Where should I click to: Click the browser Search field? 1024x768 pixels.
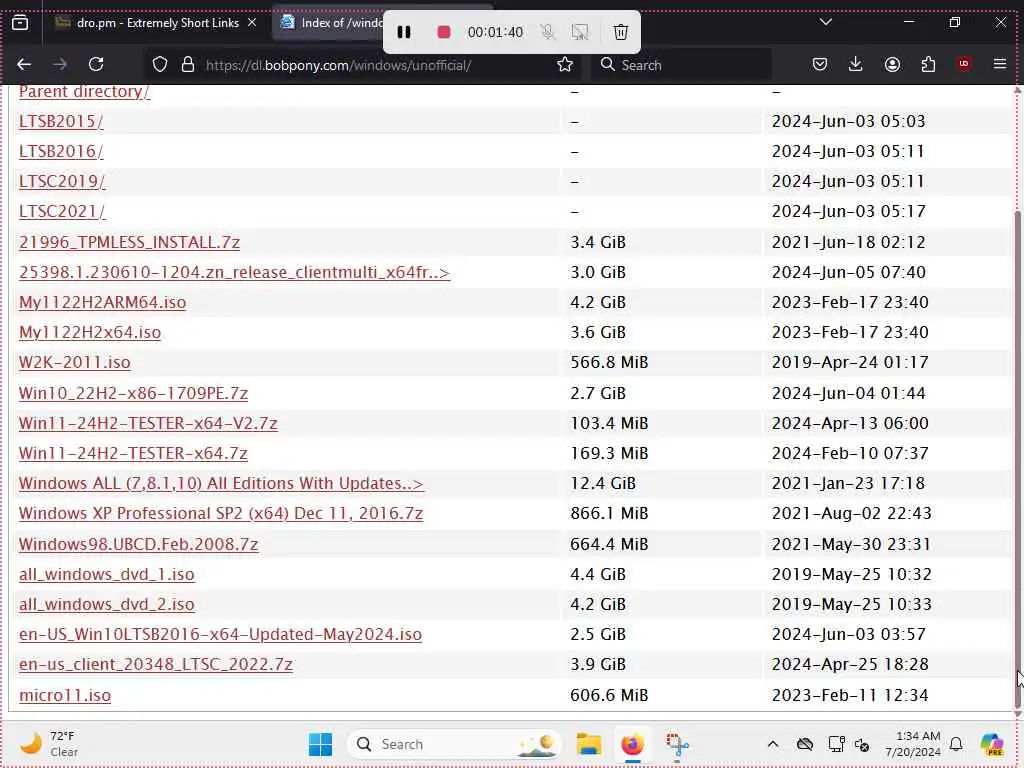point(681,65)
